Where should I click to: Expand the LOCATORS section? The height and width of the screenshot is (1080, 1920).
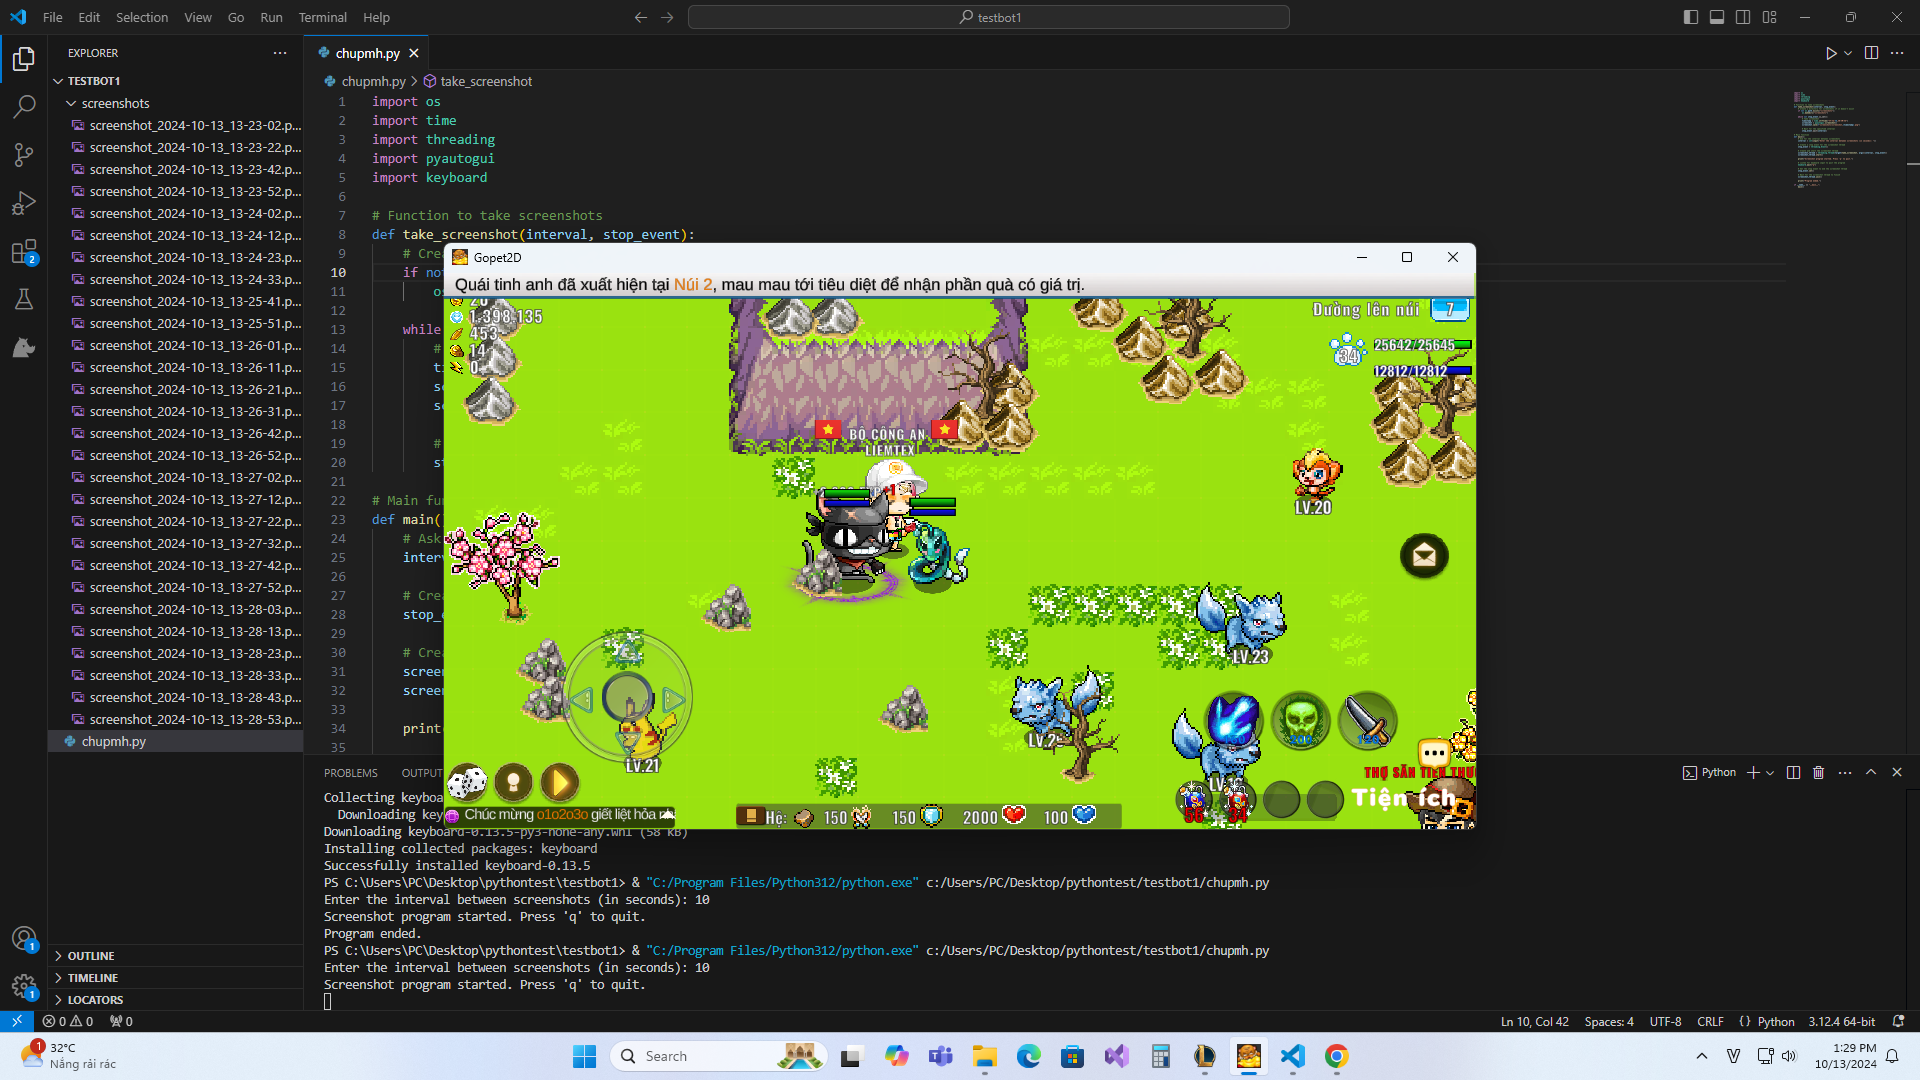(95, 1000)
